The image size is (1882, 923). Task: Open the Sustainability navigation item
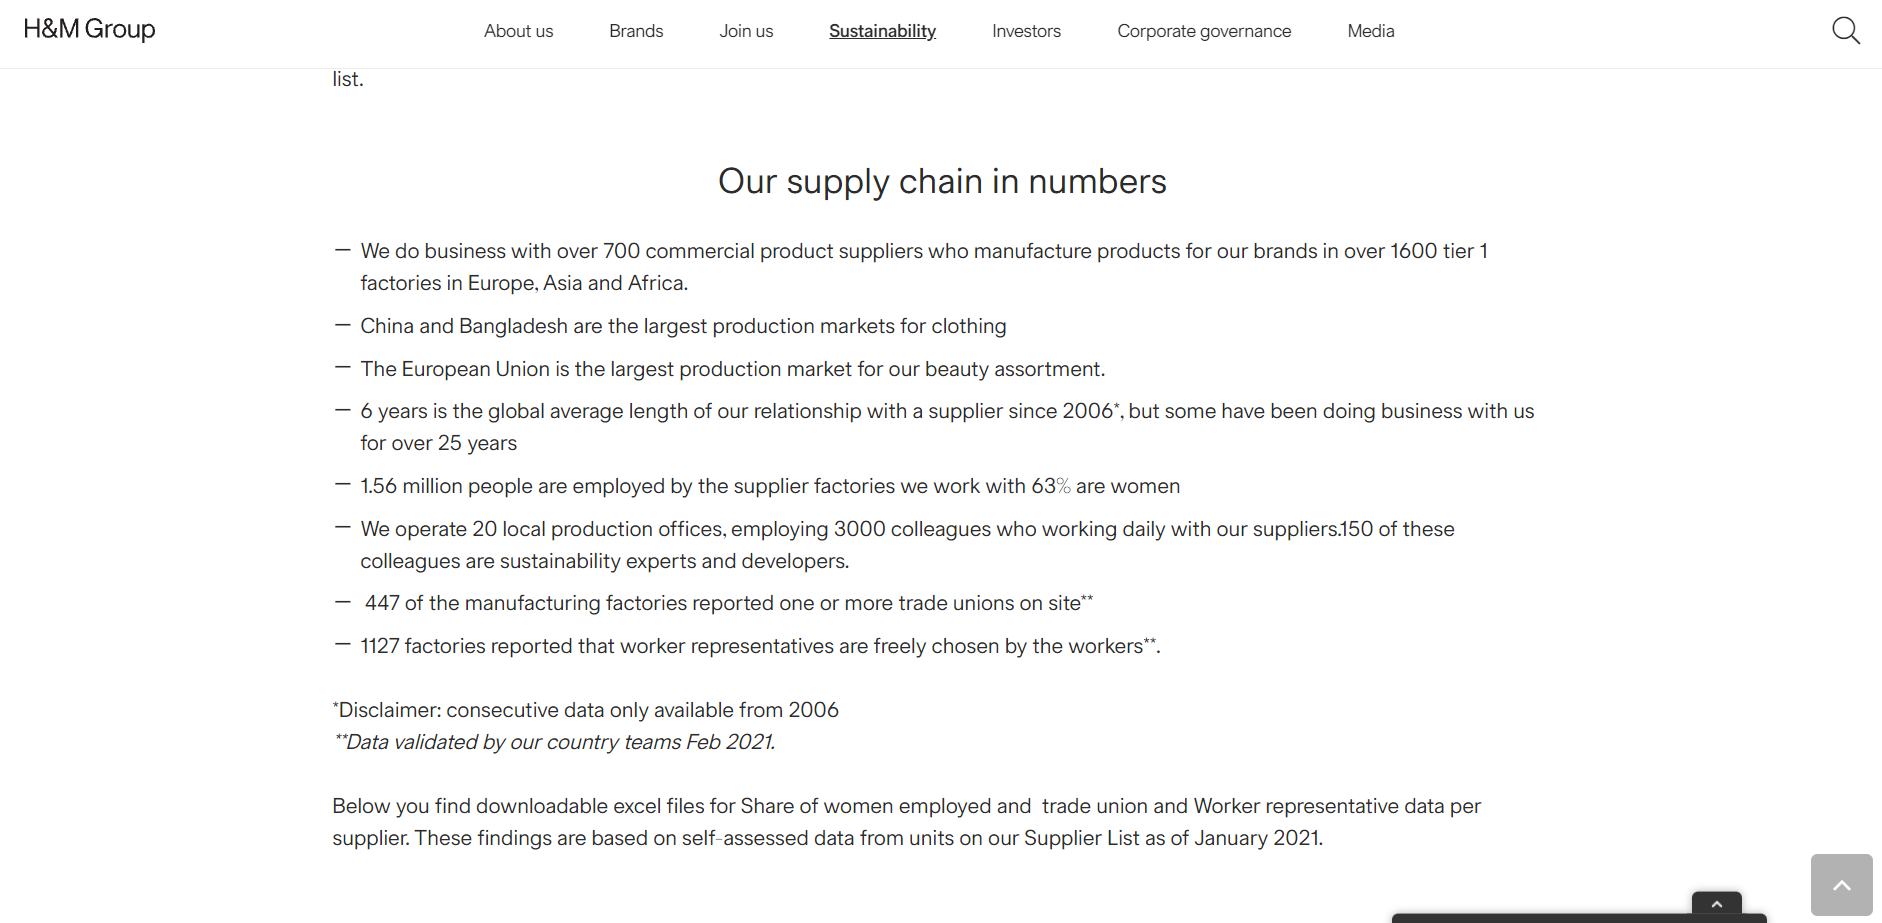[882, 31]
